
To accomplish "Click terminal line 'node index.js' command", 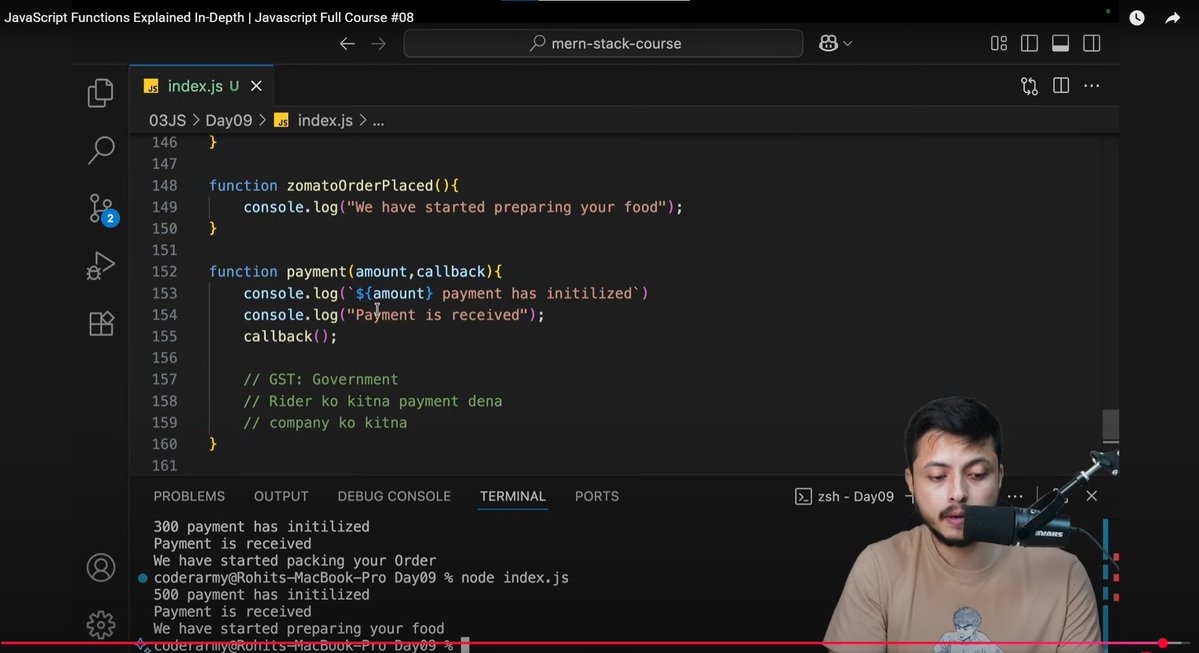I will (515, 578).
